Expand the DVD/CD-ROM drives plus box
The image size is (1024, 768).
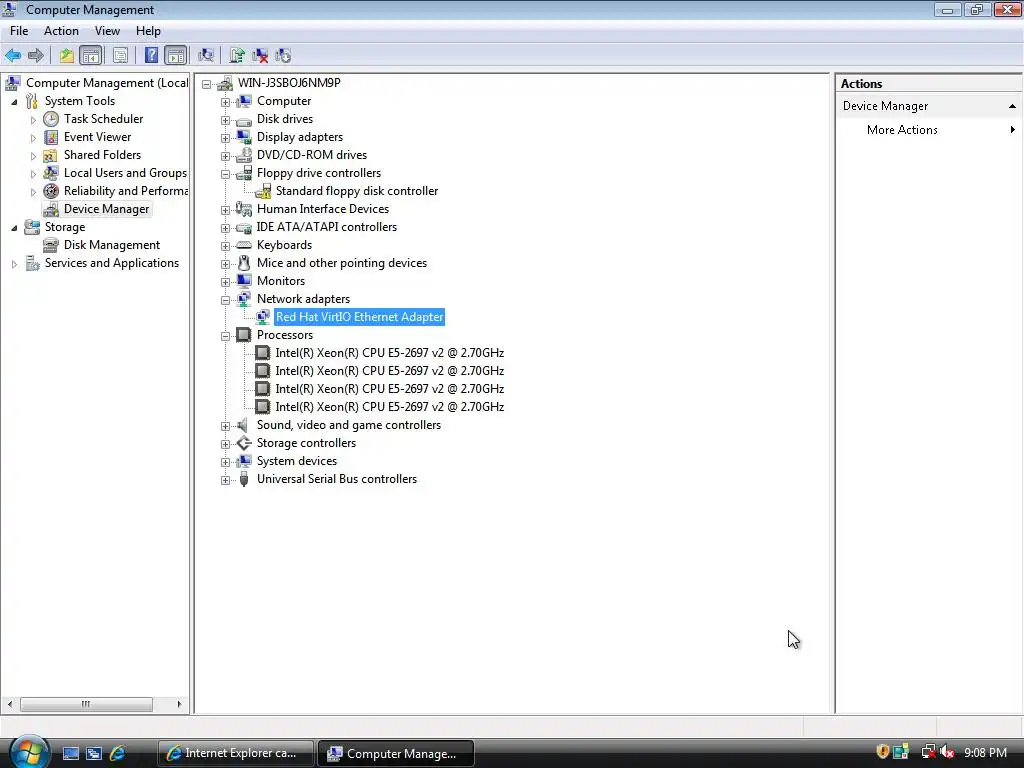[225, 156]
